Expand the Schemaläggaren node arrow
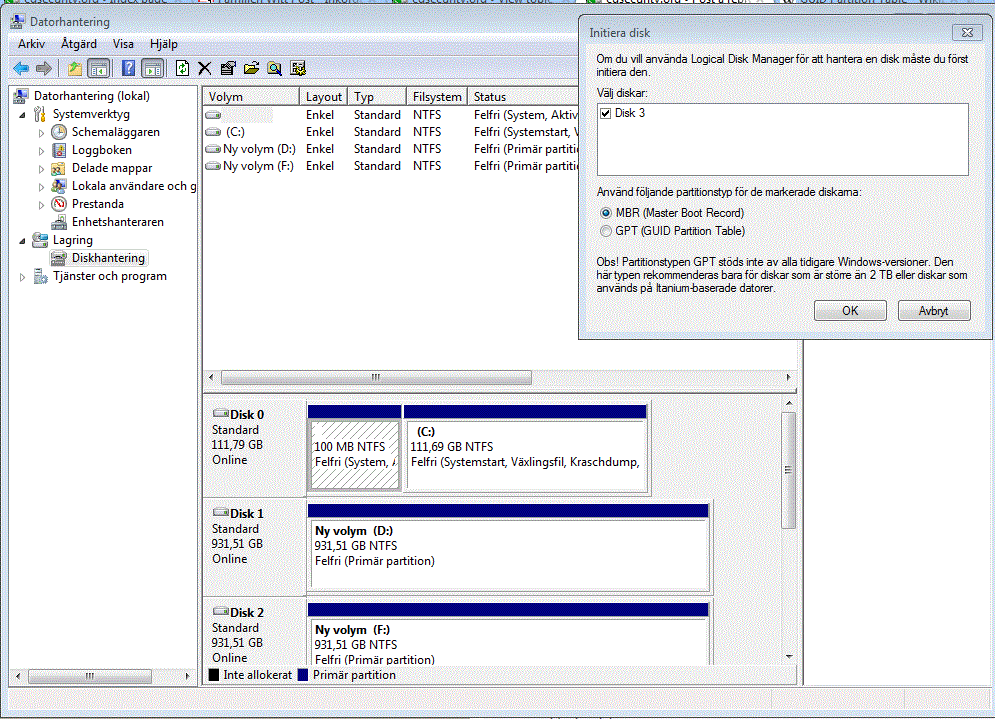Image resolution: width=995 pixels, height=719 pixels. (x=41, y=133)
